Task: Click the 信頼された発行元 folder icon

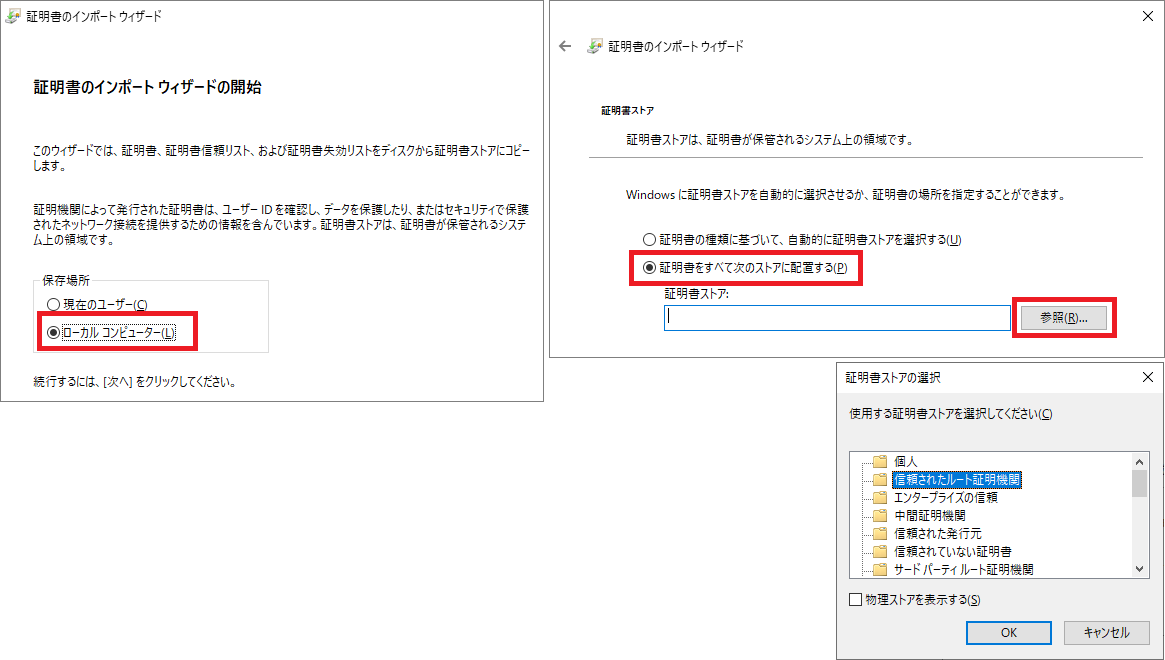Action: pyautogui.click(x=880, y=533)
